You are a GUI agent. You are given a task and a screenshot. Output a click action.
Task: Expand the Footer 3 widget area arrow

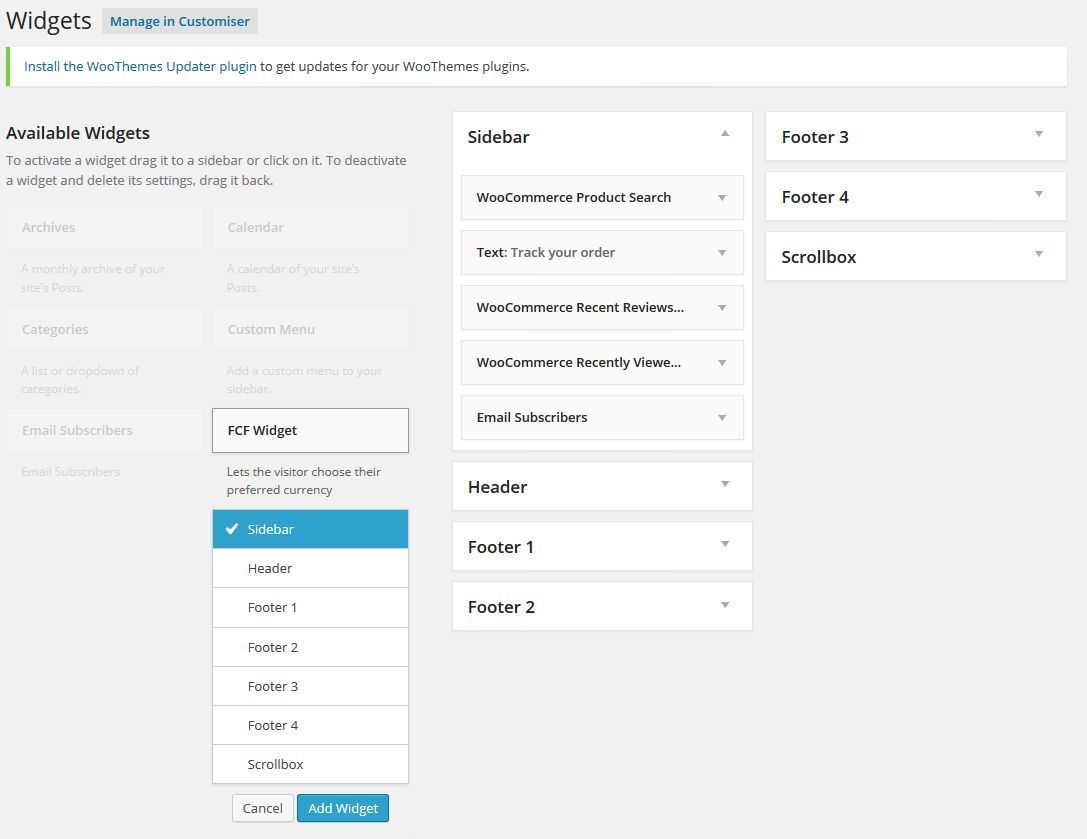pos(1039,135)
